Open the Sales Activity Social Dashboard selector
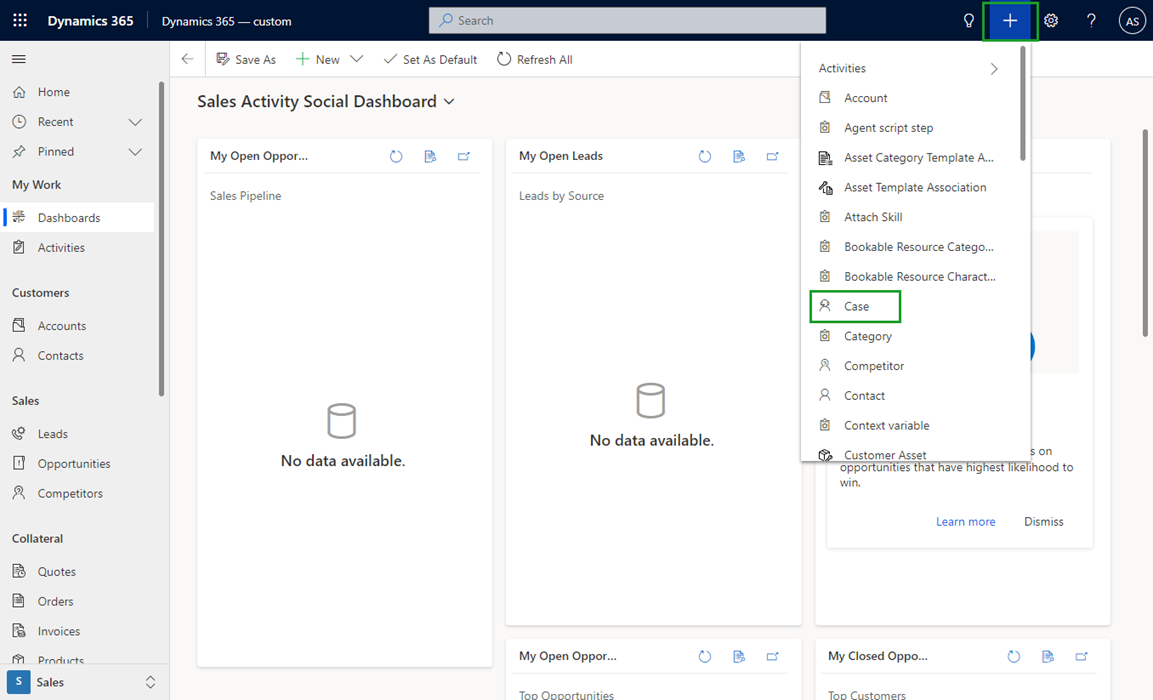Viewport: 1153px width, 700px height. [448, 101]
